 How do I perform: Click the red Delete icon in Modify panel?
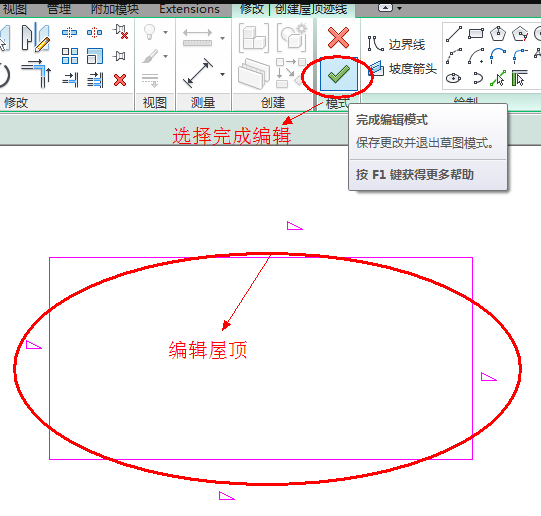tap(120, 80)
